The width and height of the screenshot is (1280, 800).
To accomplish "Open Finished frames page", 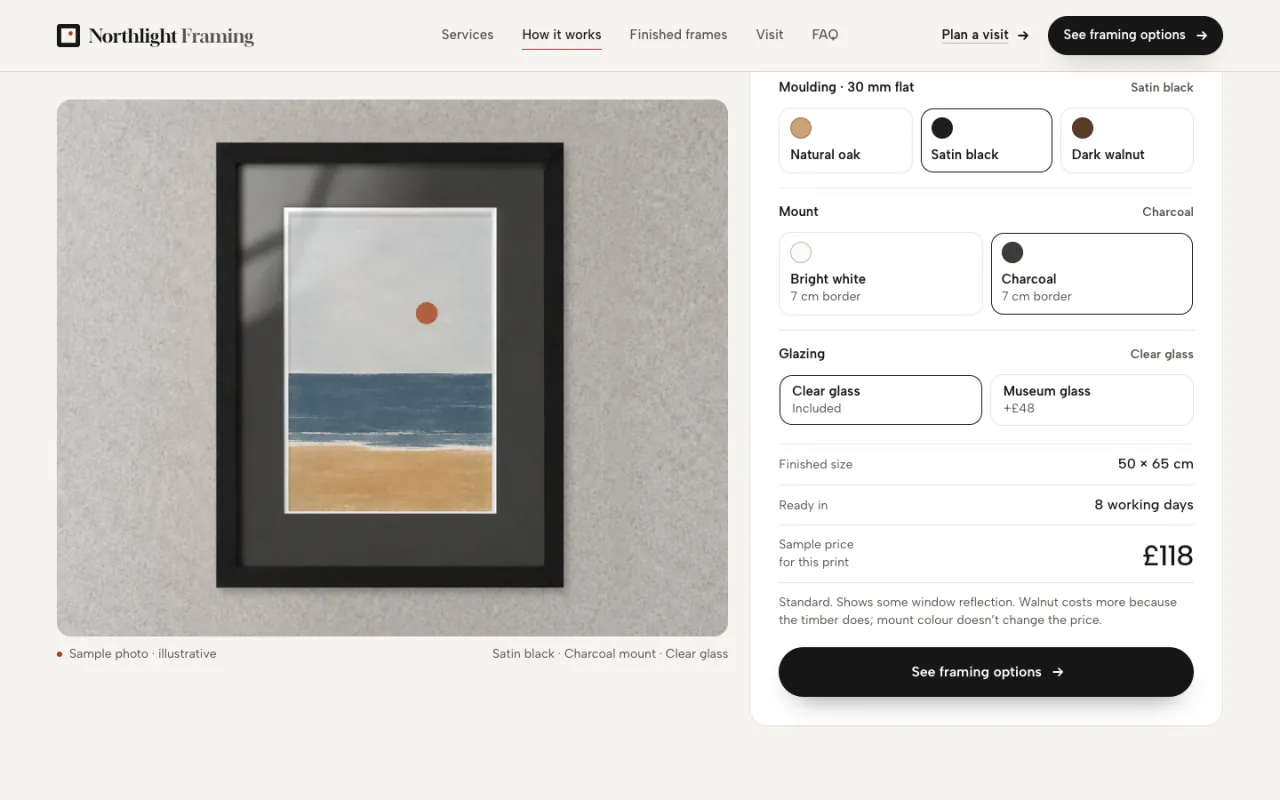I will (679, 35).
